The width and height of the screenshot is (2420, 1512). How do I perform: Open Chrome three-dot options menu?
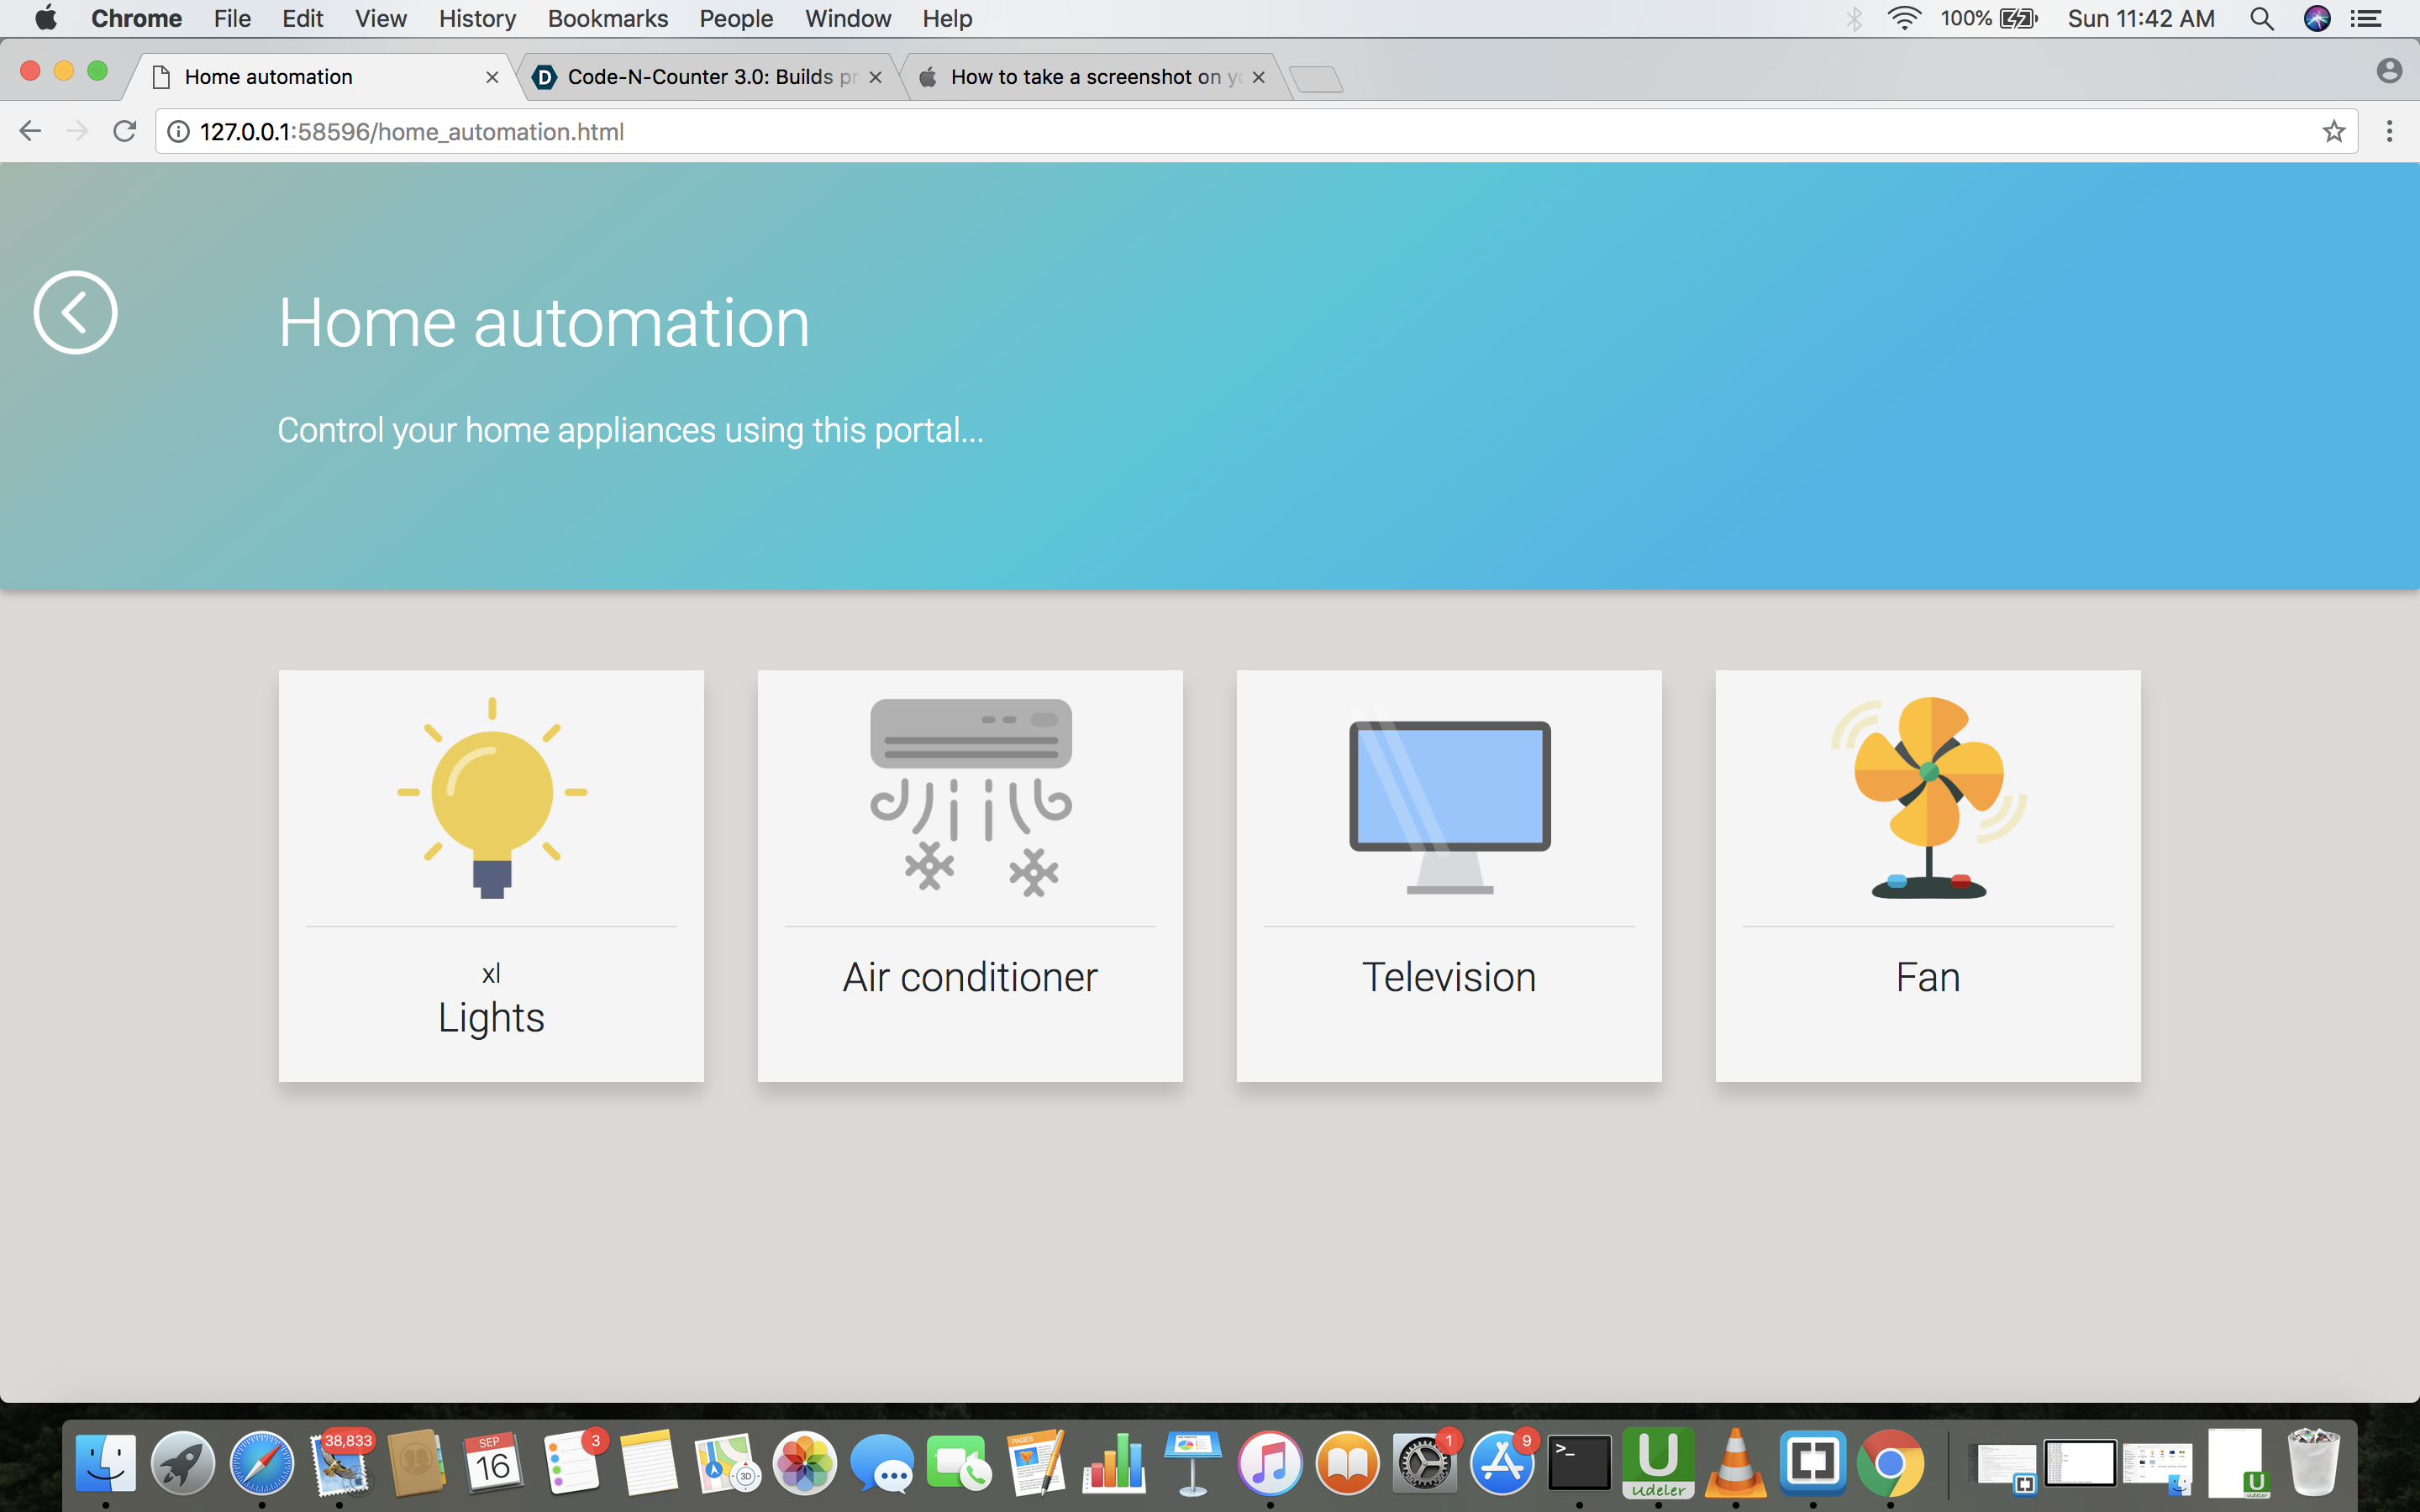tap(2389, 131)
